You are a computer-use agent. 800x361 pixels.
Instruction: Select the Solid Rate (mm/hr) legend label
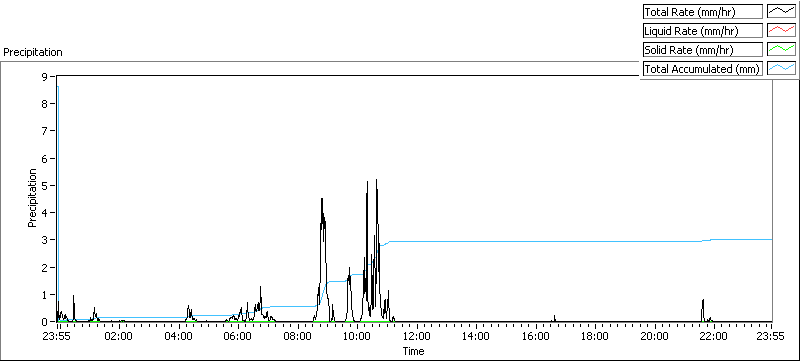(703, 49)
